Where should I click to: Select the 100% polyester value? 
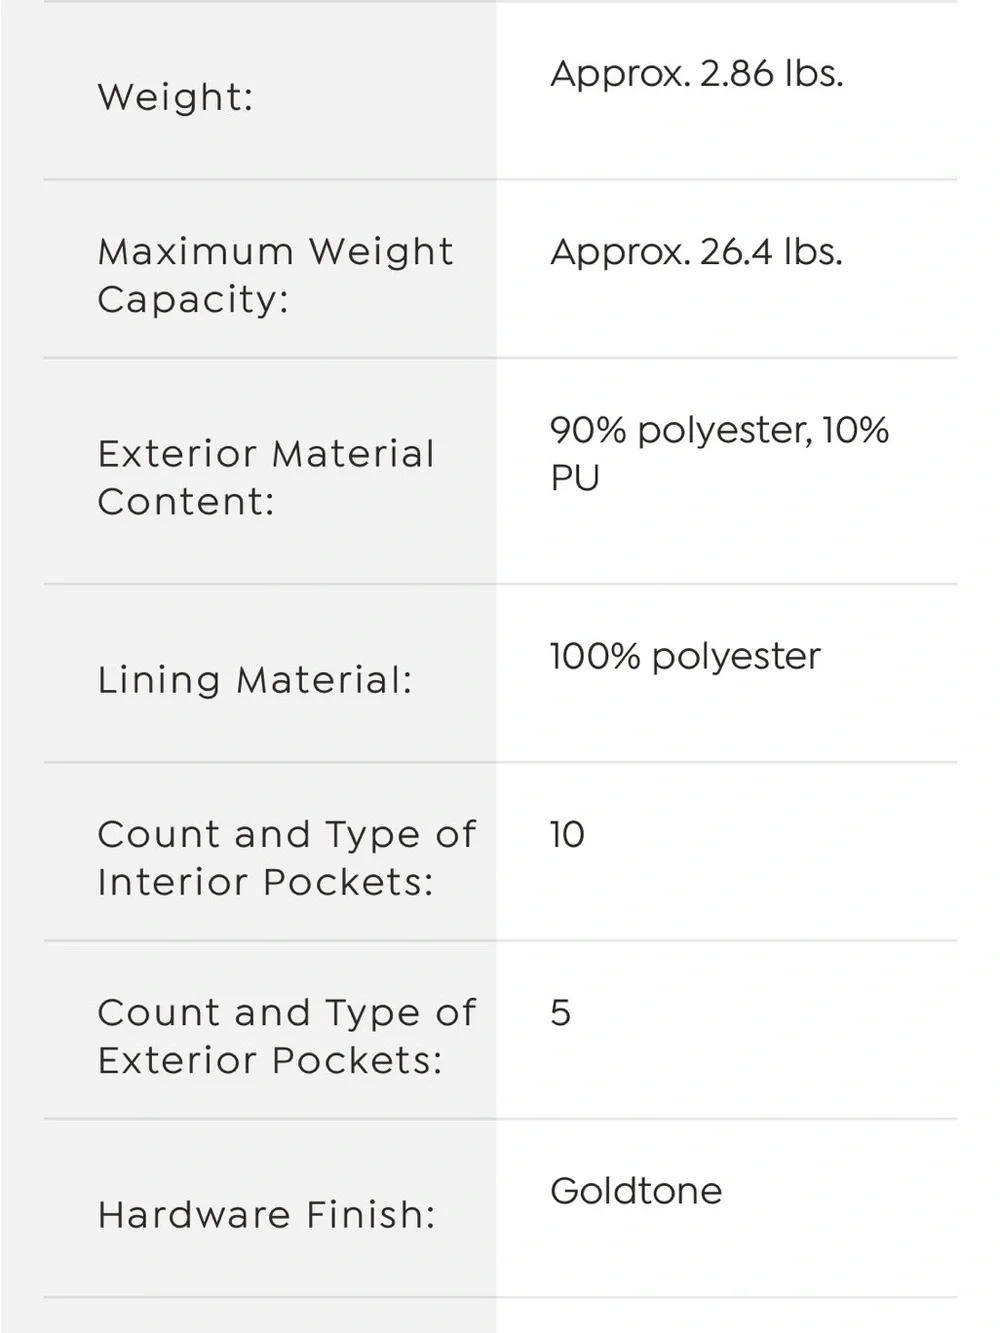(685, 657)
